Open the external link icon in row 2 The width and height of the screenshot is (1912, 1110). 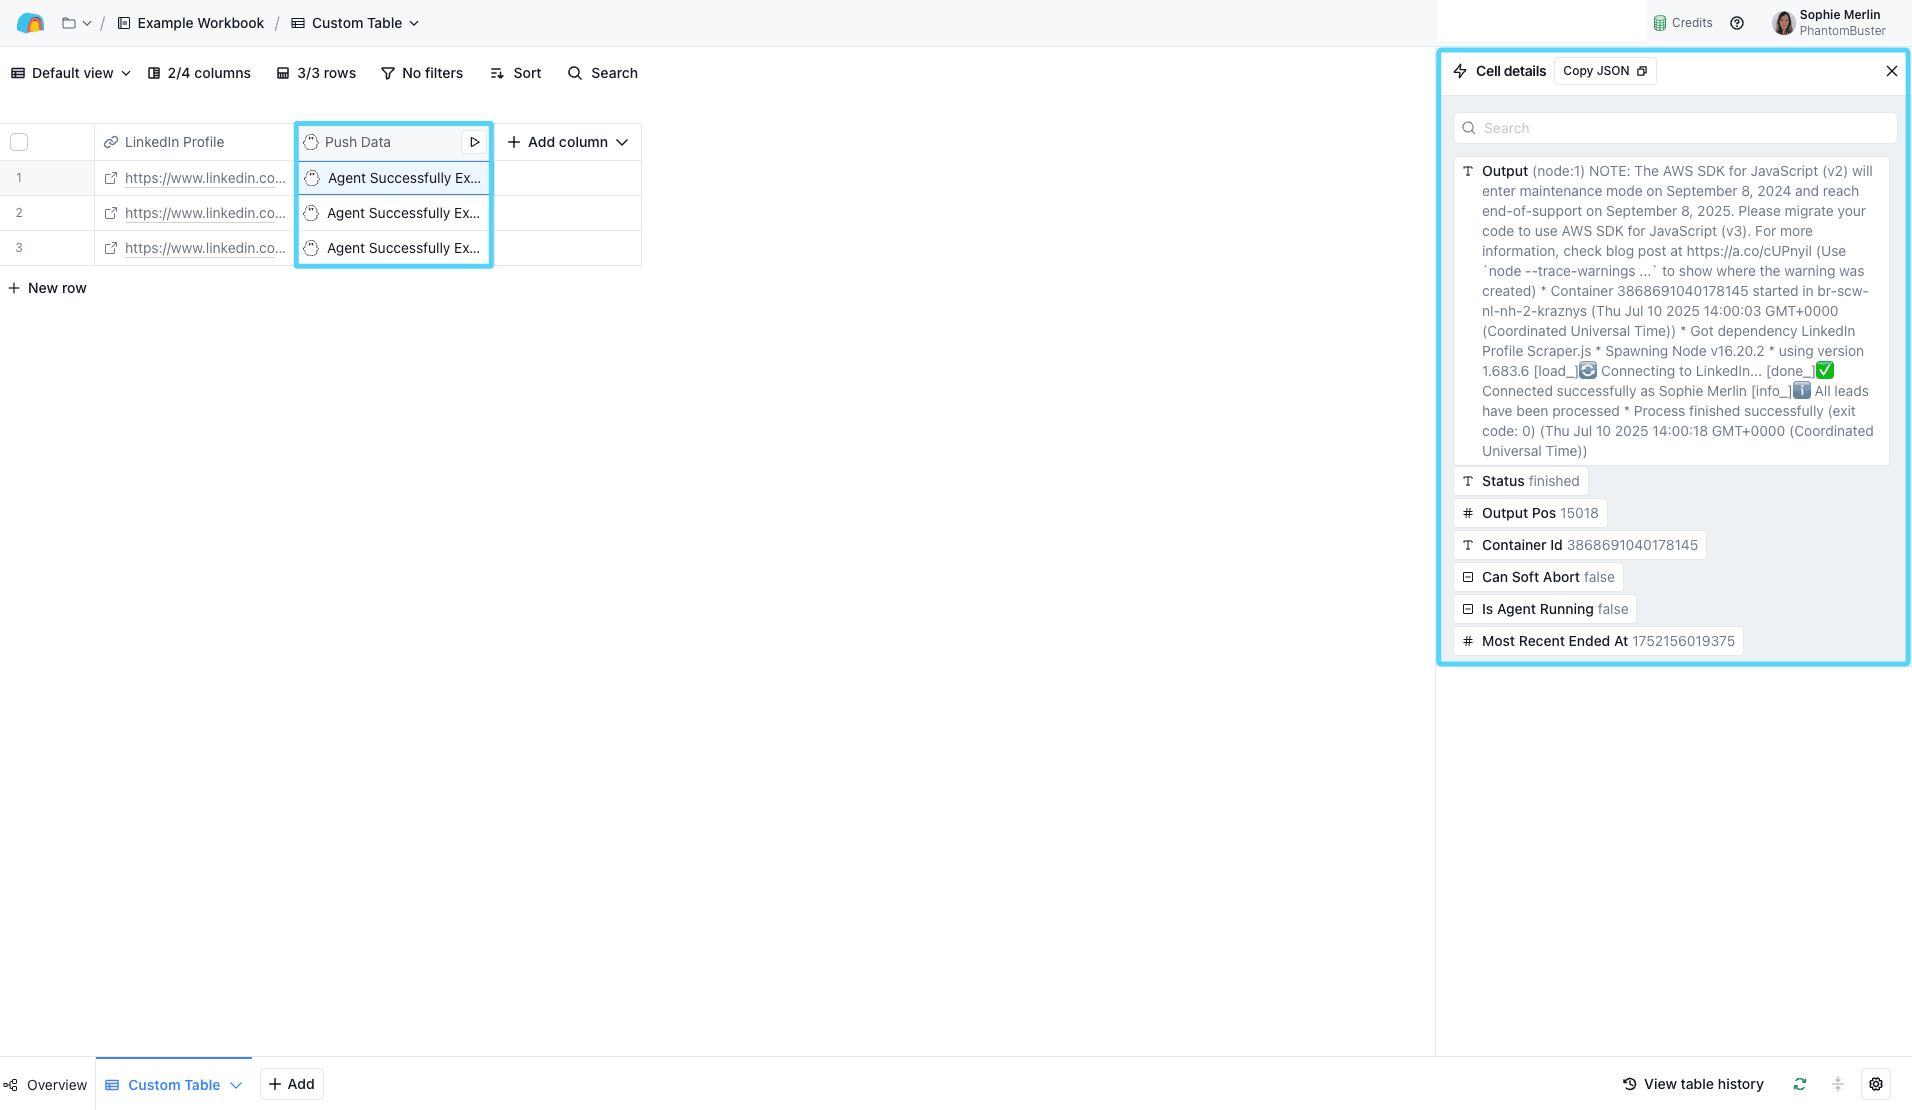(x=111, y=213)
